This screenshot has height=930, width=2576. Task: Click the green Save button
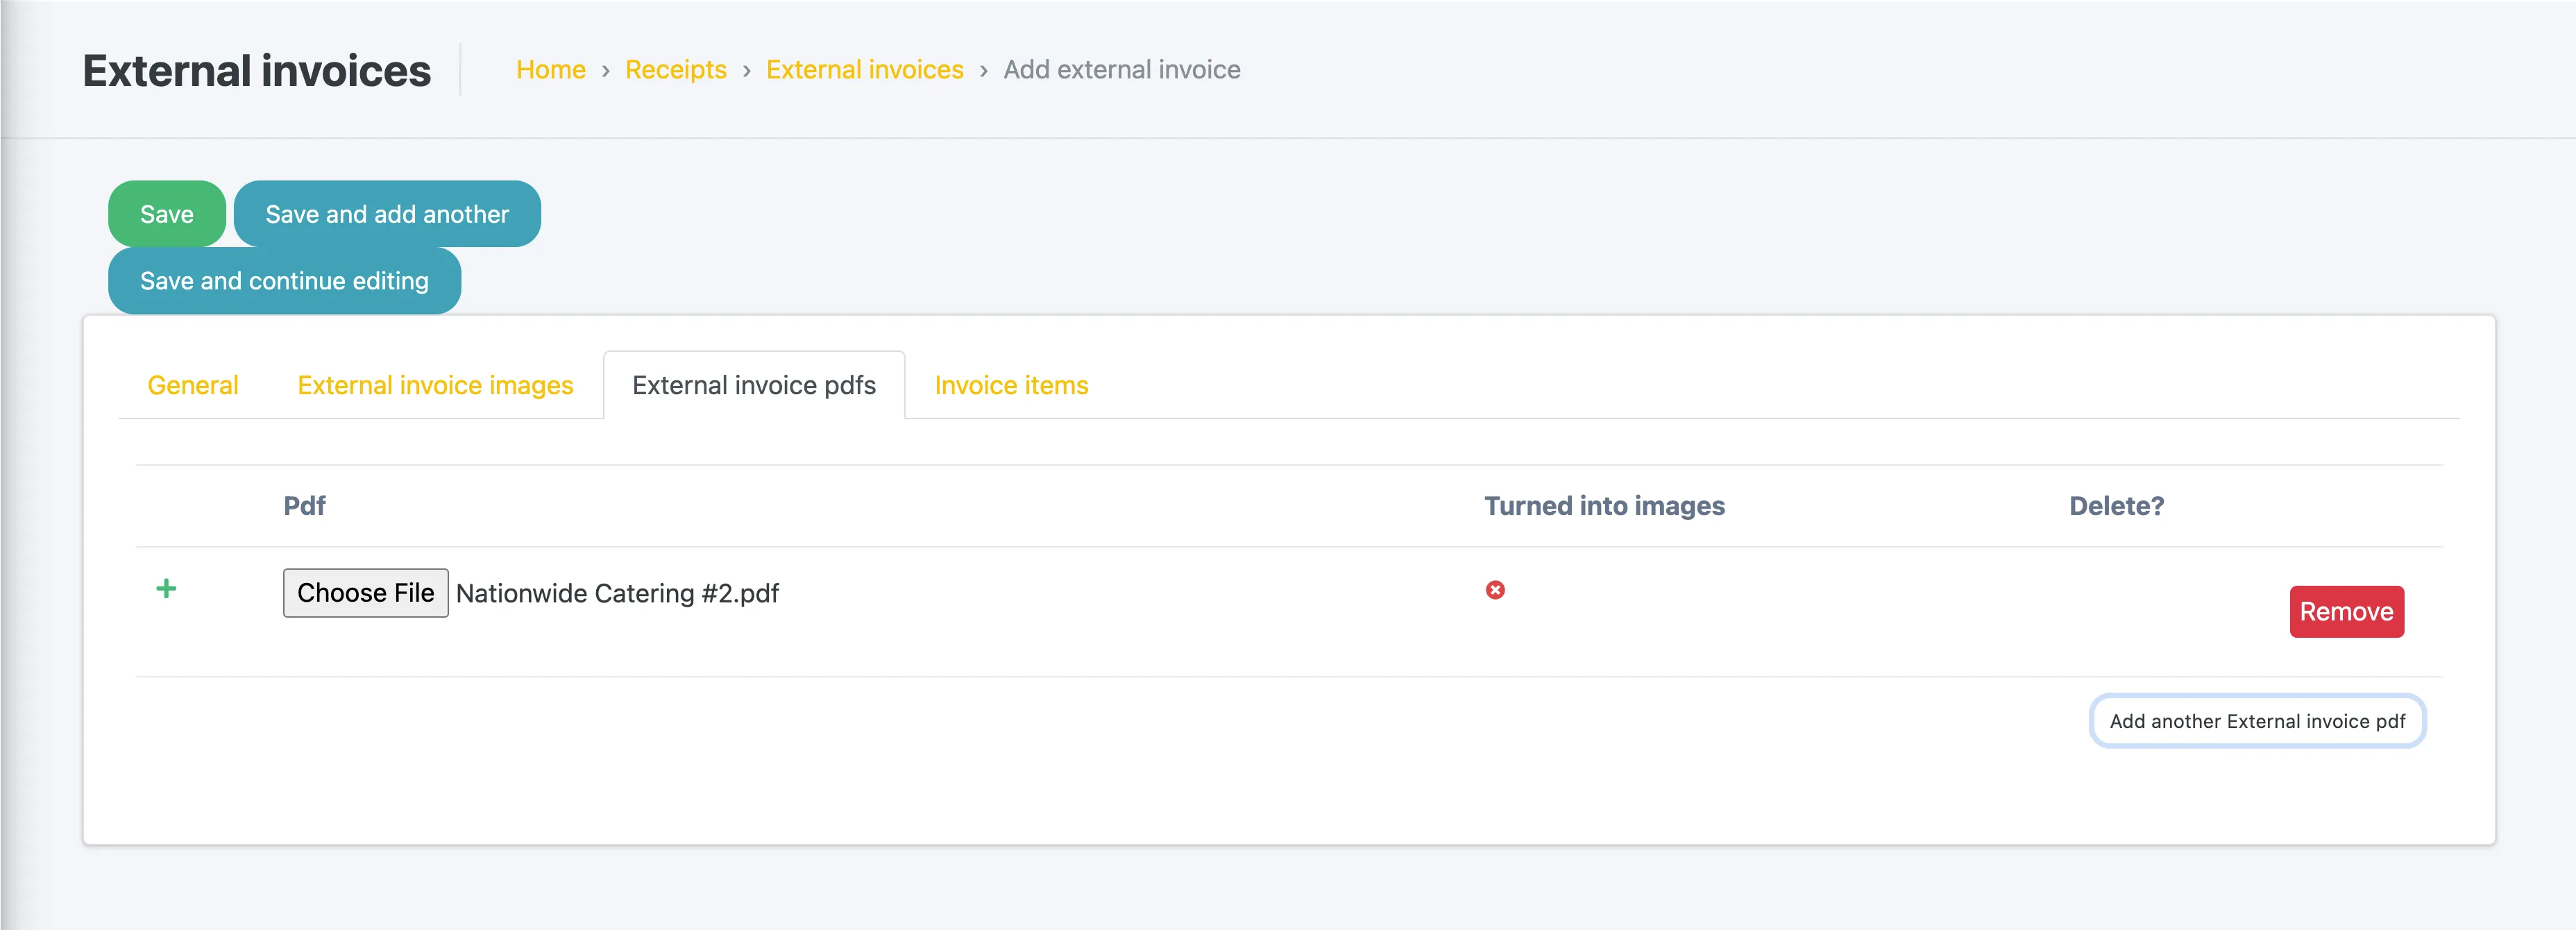point(167,214)
